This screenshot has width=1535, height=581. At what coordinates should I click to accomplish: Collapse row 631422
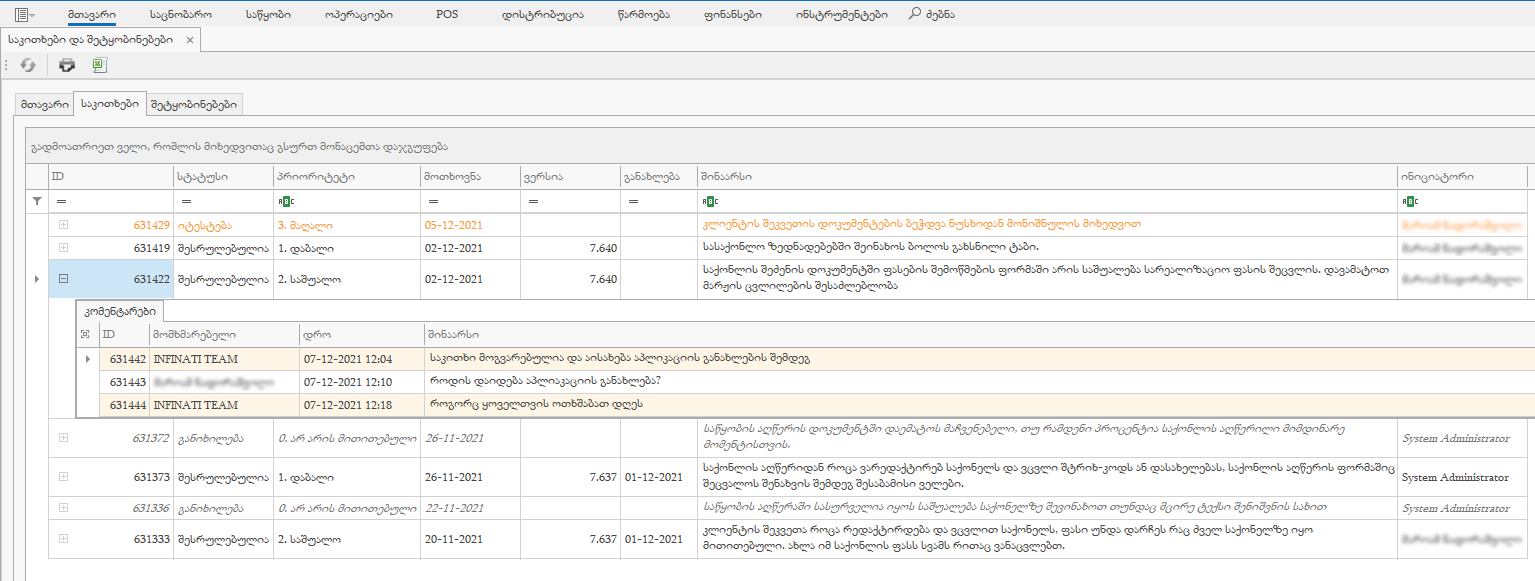[x=63, y=279]
